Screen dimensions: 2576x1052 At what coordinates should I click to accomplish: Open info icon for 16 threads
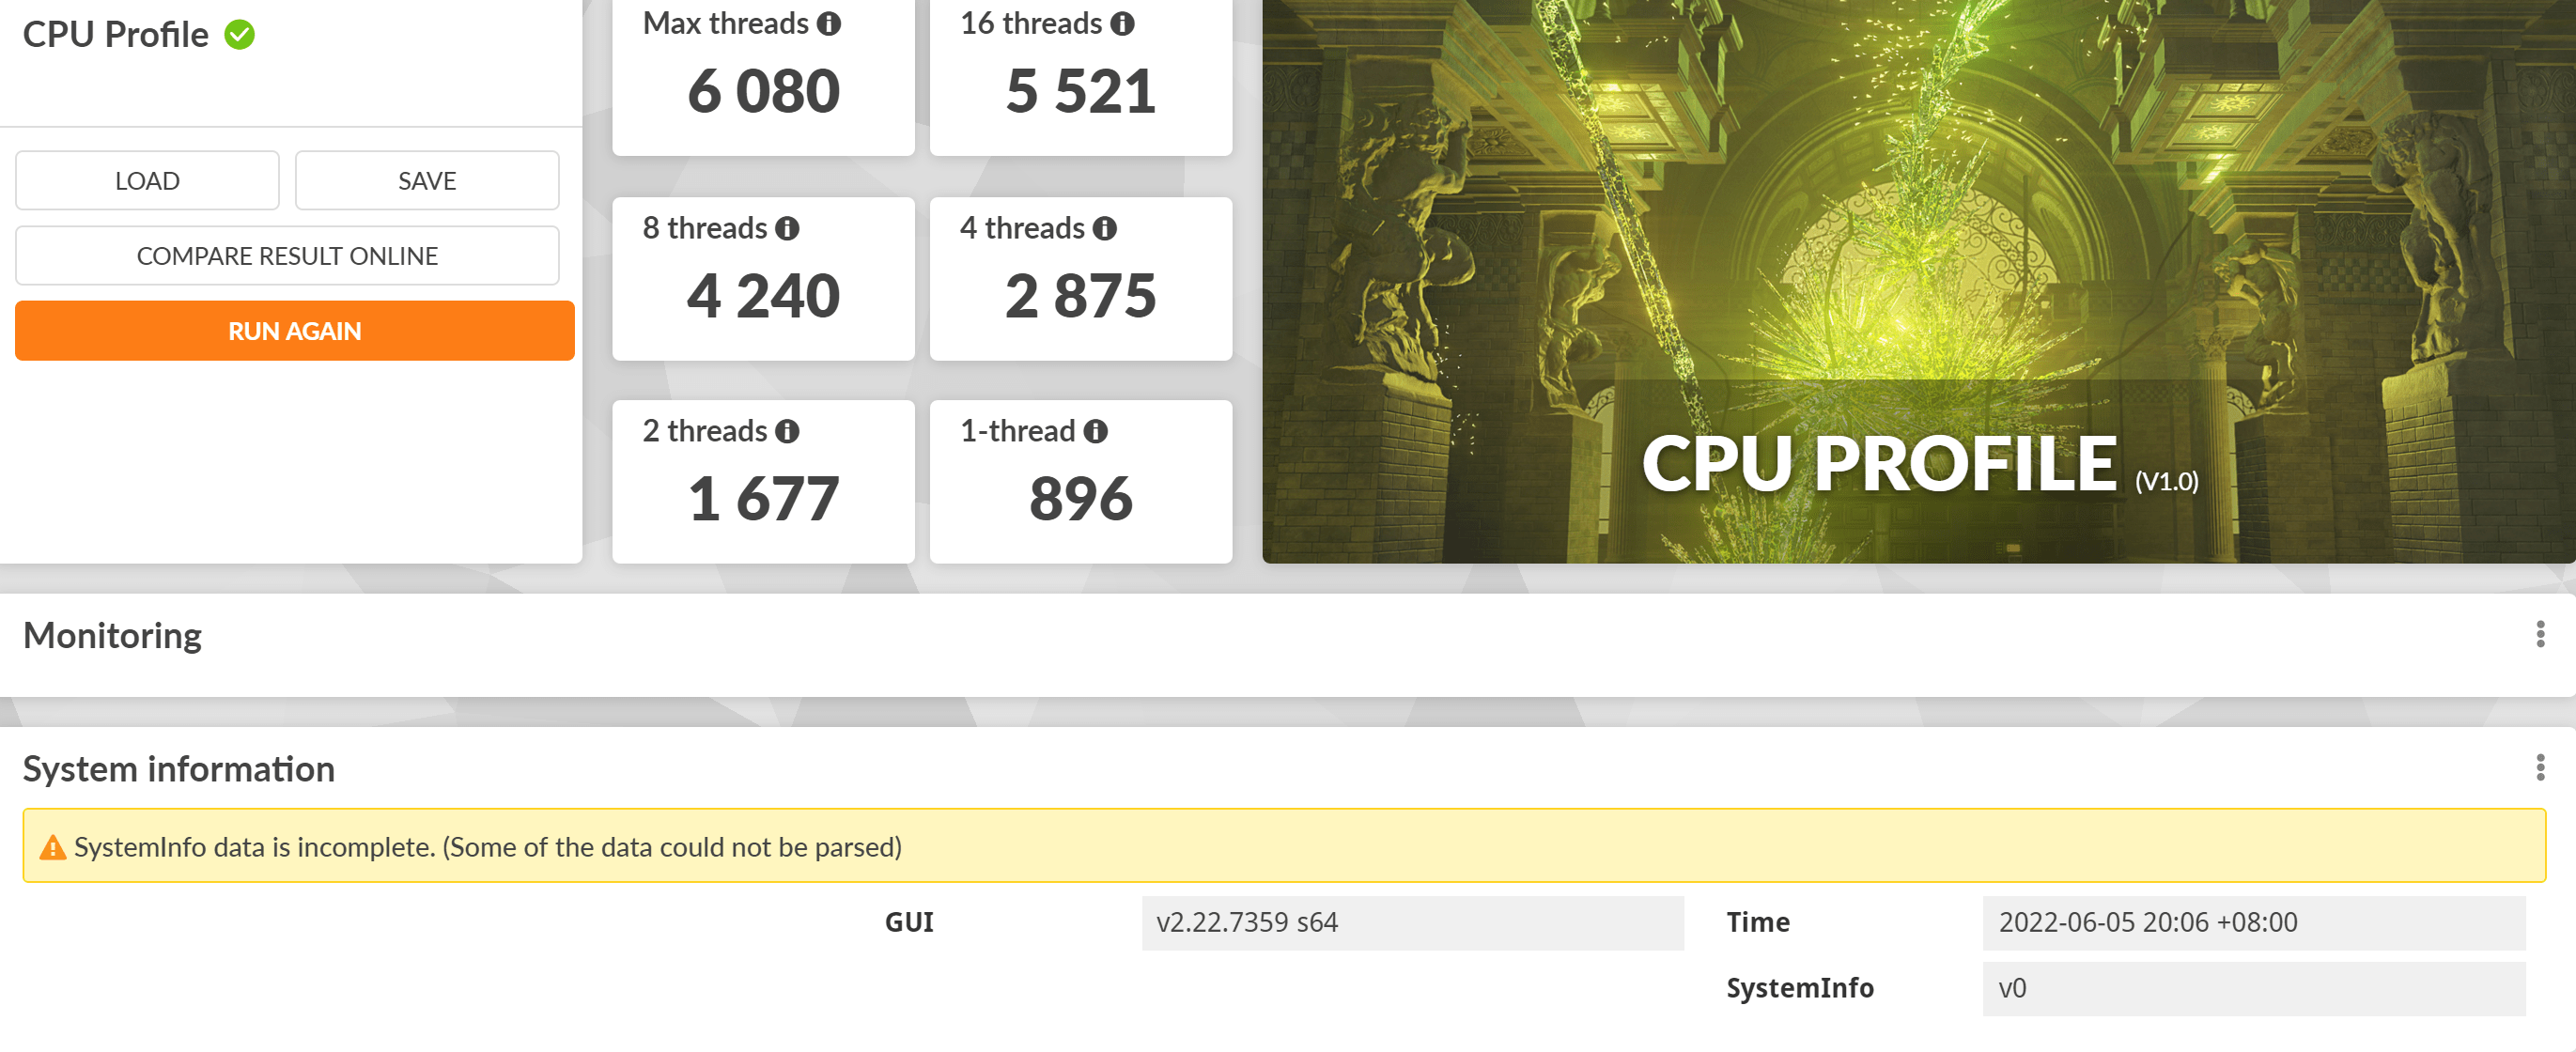pos(1123,24)
